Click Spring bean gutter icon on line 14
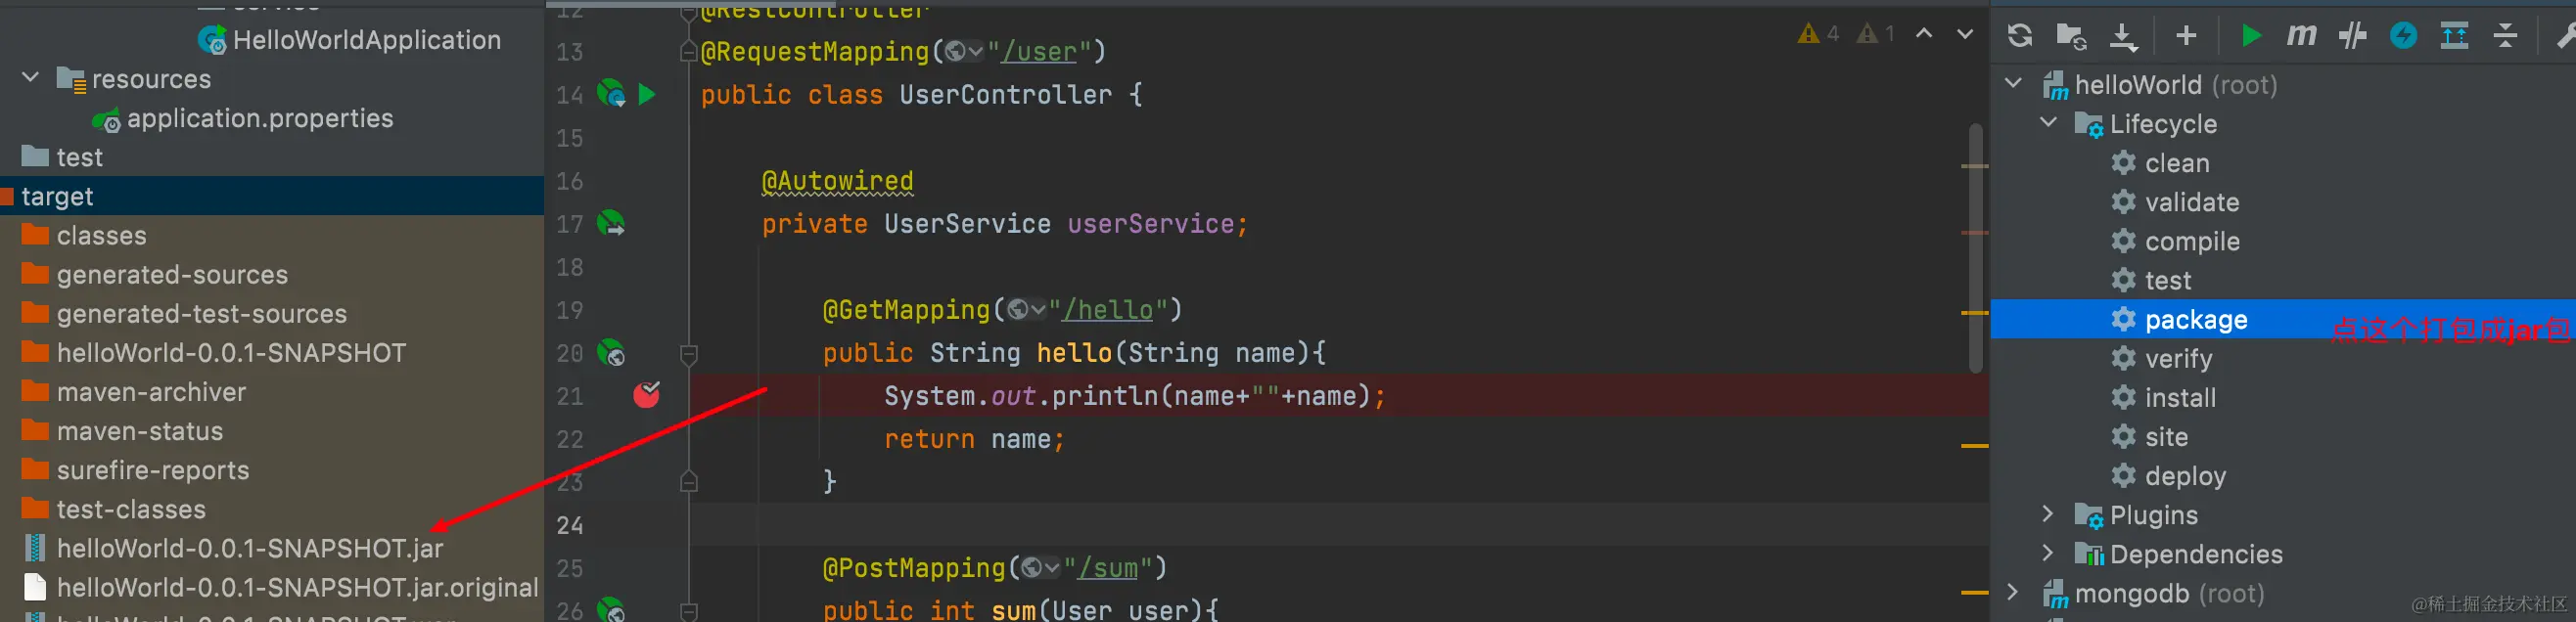 click(x=611, y=94)
